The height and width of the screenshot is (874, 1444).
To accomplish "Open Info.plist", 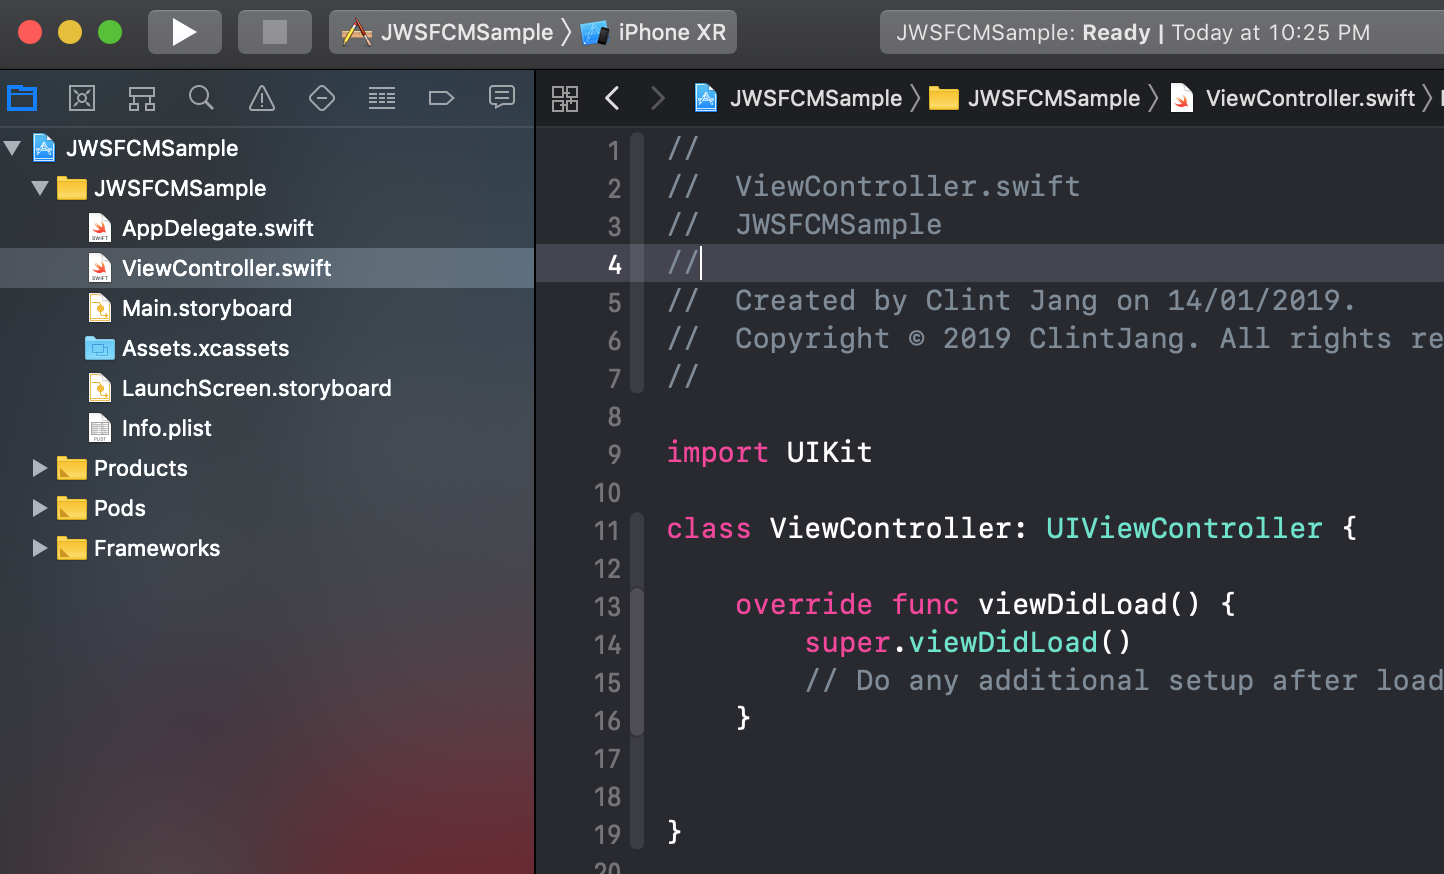I will point(267,428).
